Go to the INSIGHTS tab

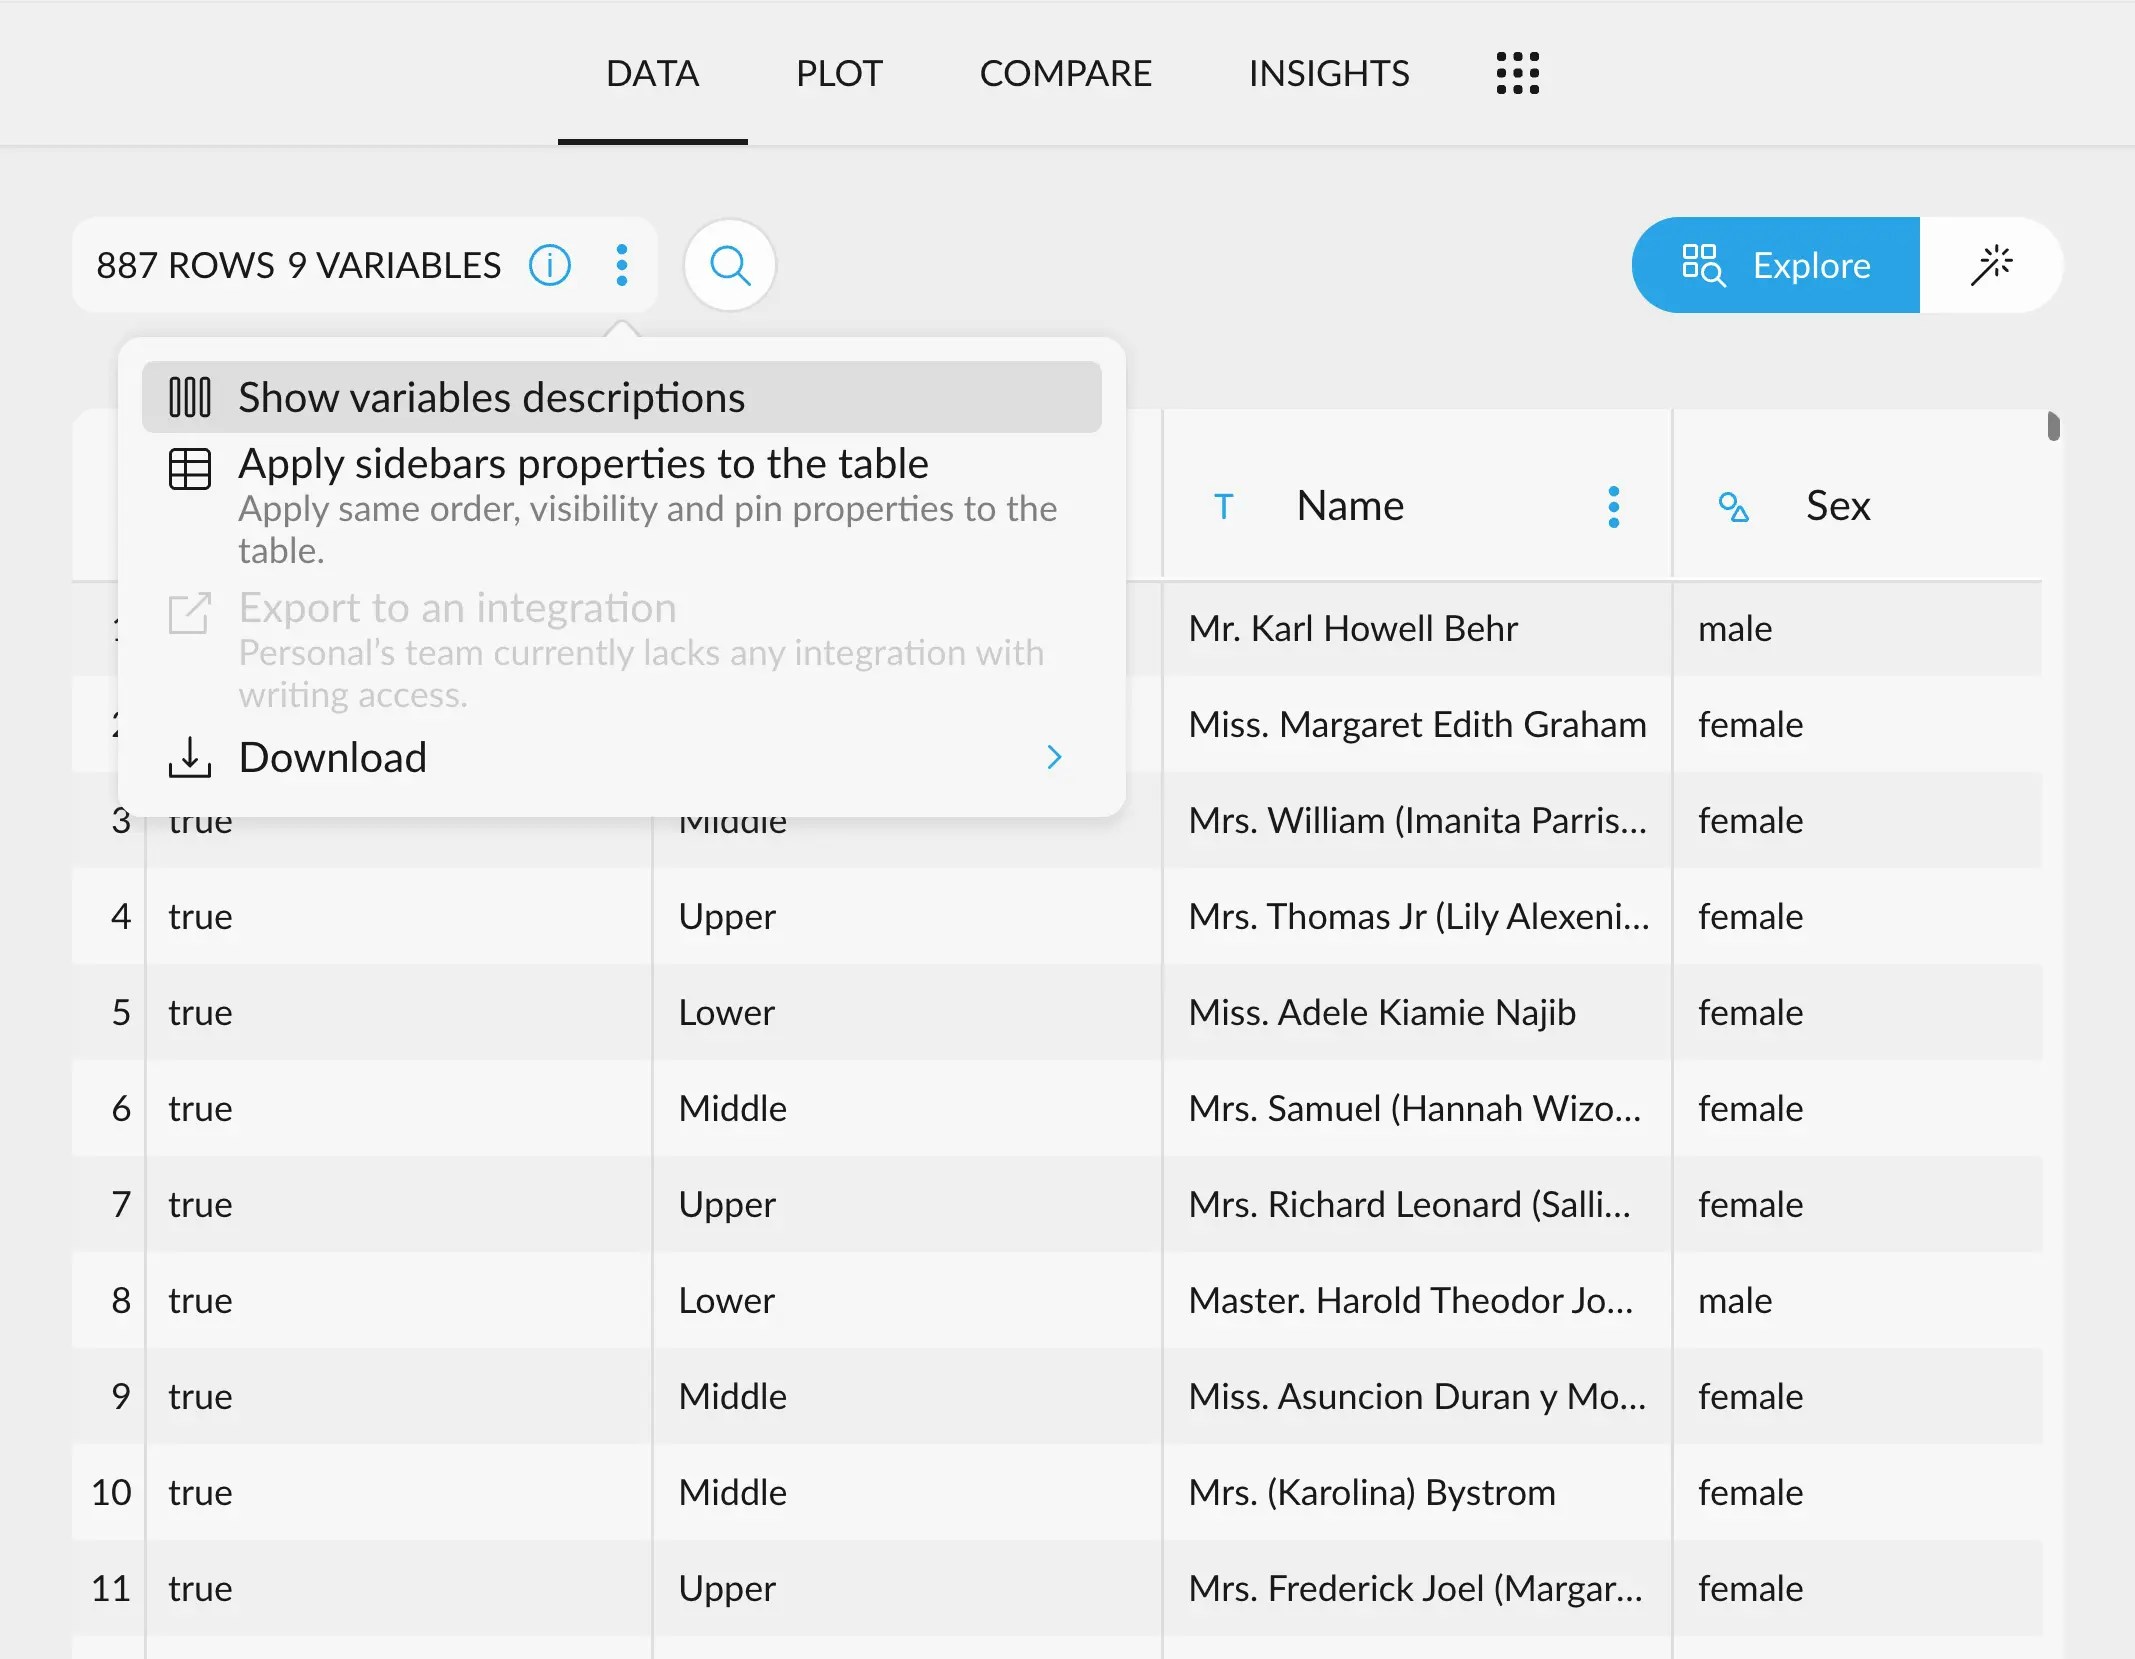(1328, 74)
